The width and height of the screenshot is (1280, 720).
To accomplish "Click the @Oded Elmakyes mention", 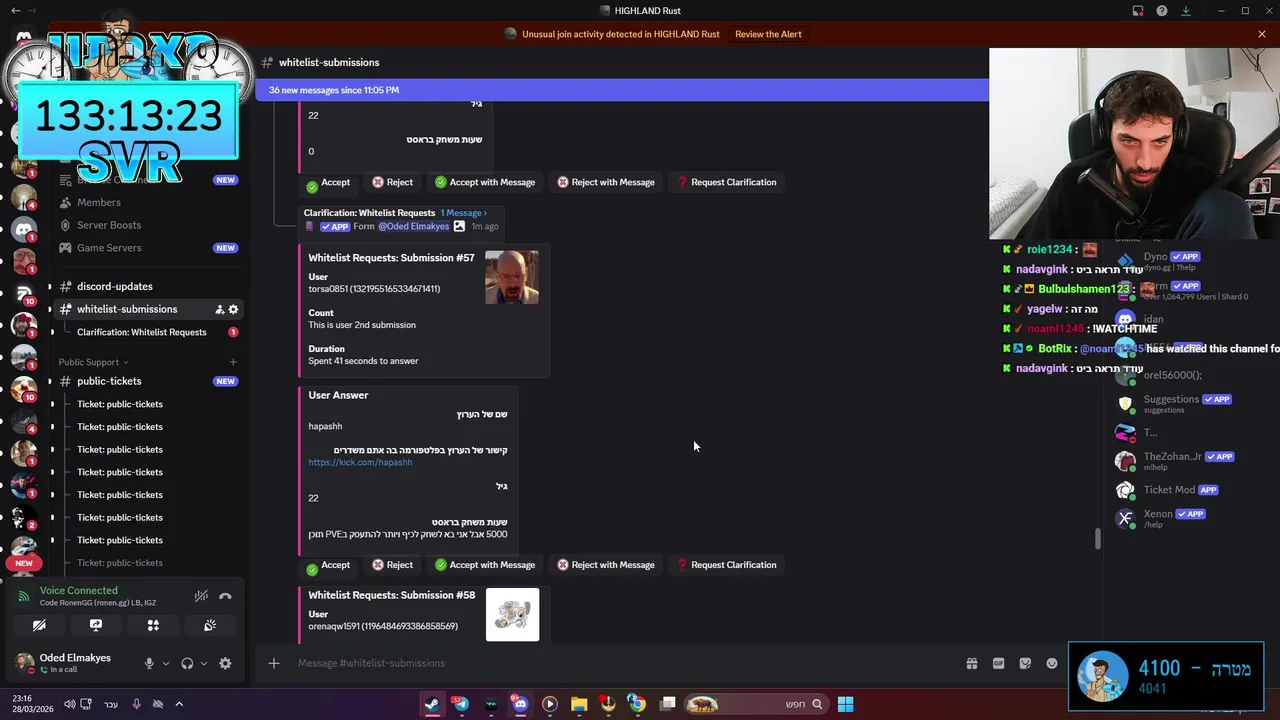I will click(413, 226).
